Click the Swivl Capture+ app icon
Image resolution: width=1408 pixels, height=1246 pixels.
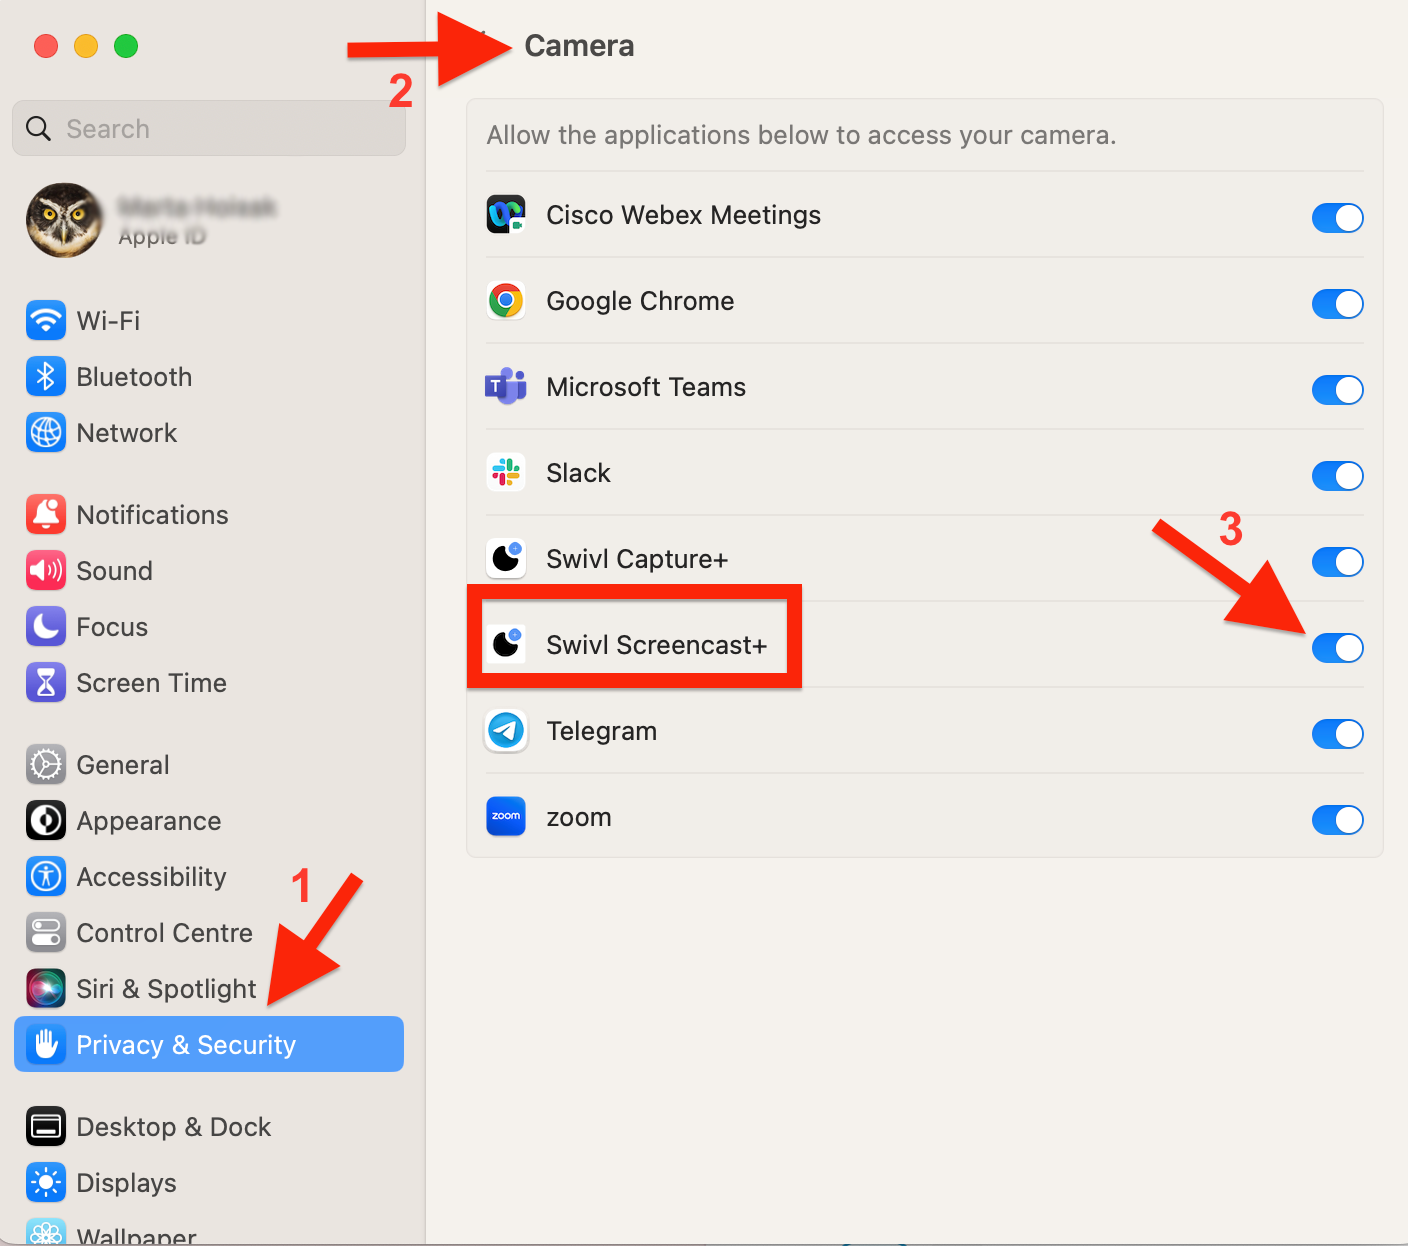pos(506,559)
